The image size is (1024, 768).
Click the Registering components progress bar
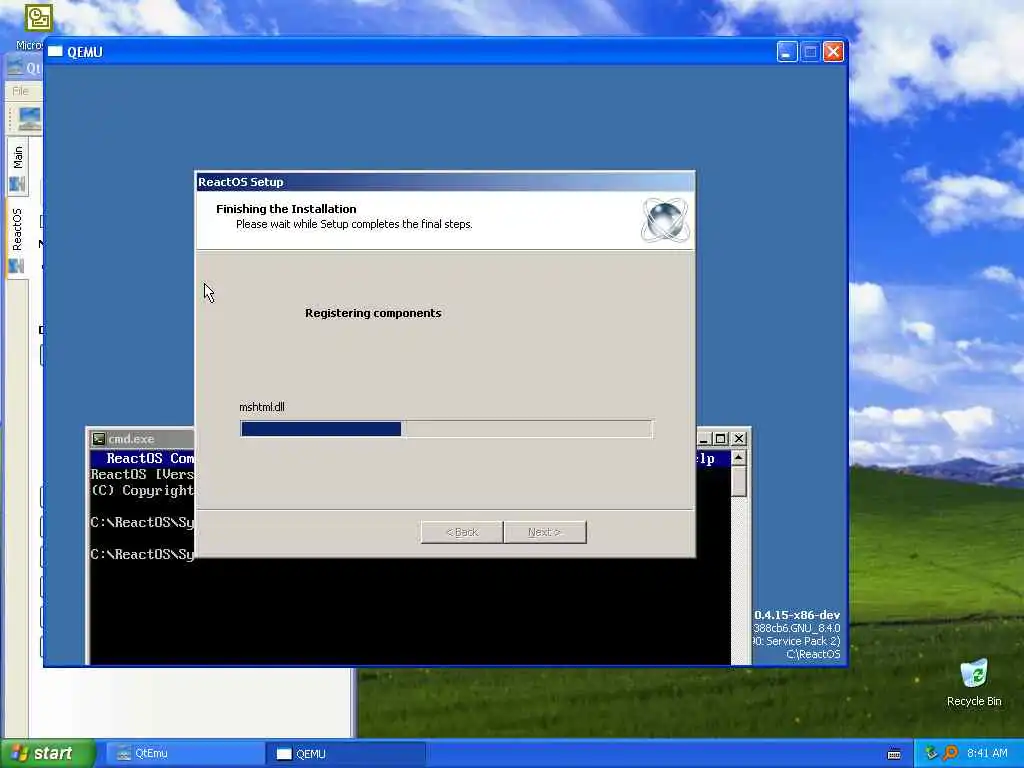pos(446,428)
